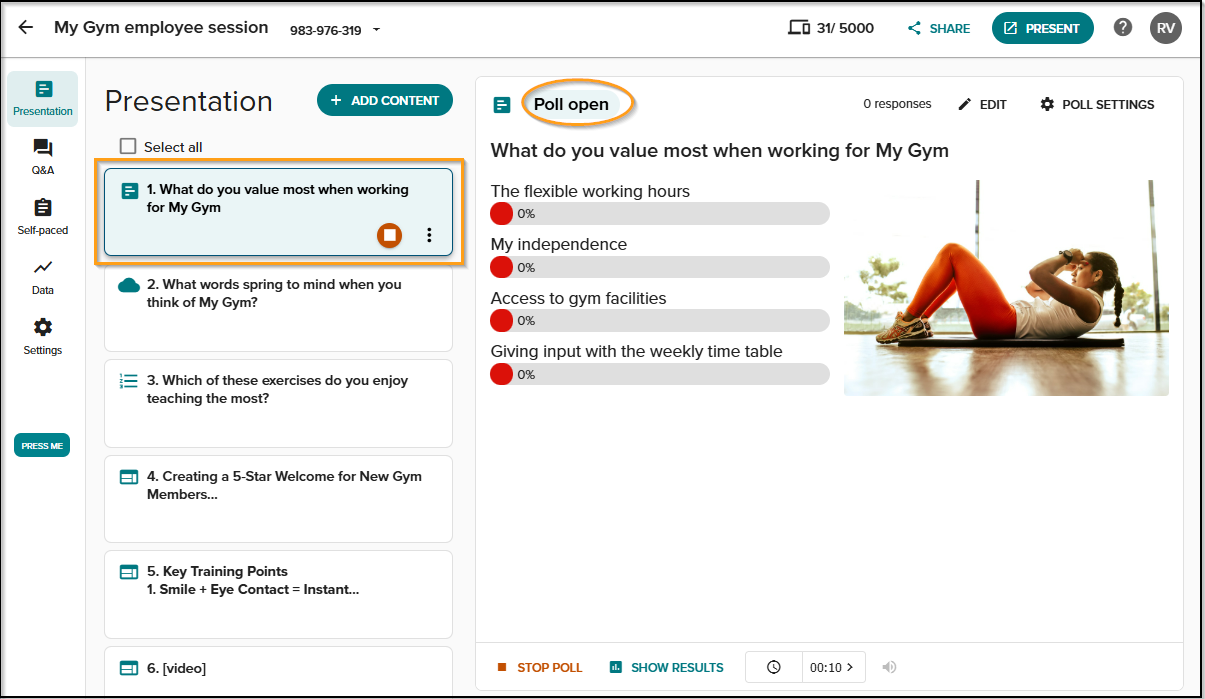1205x699 pixels.
Task: Open the Settings sidebar tab
Action: coord(43,337)
